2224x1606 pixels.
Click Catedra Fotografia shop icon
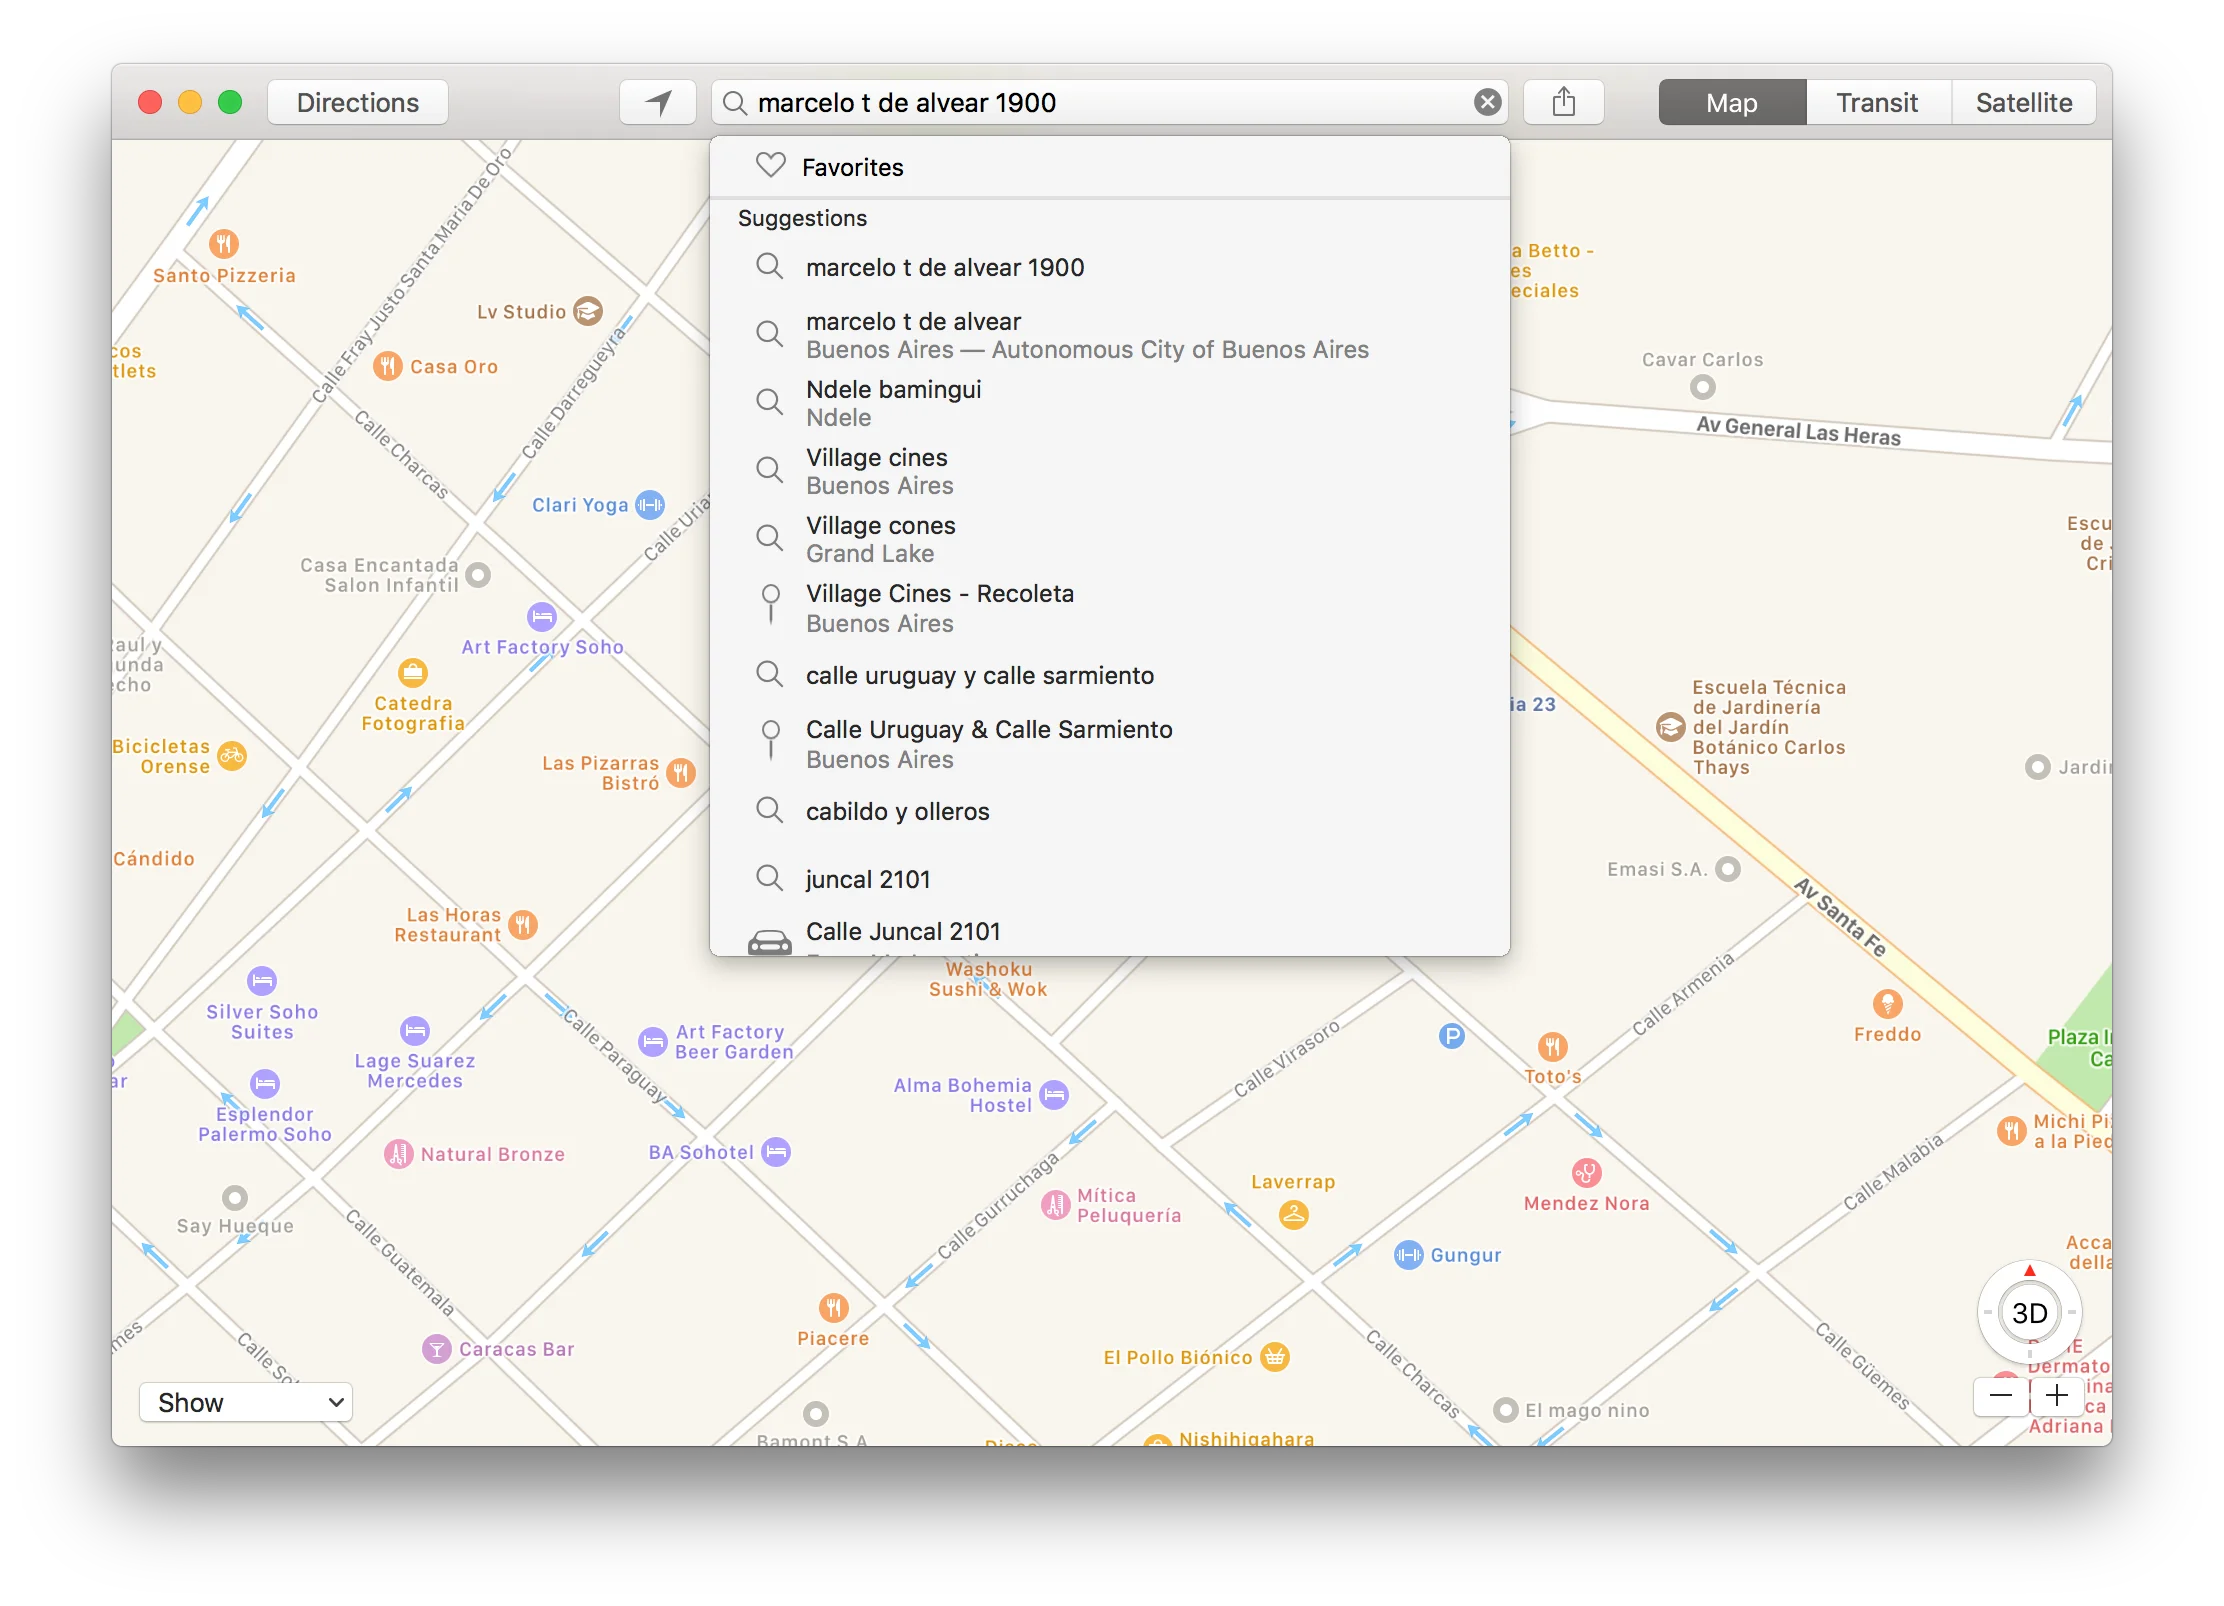(413, 673)
